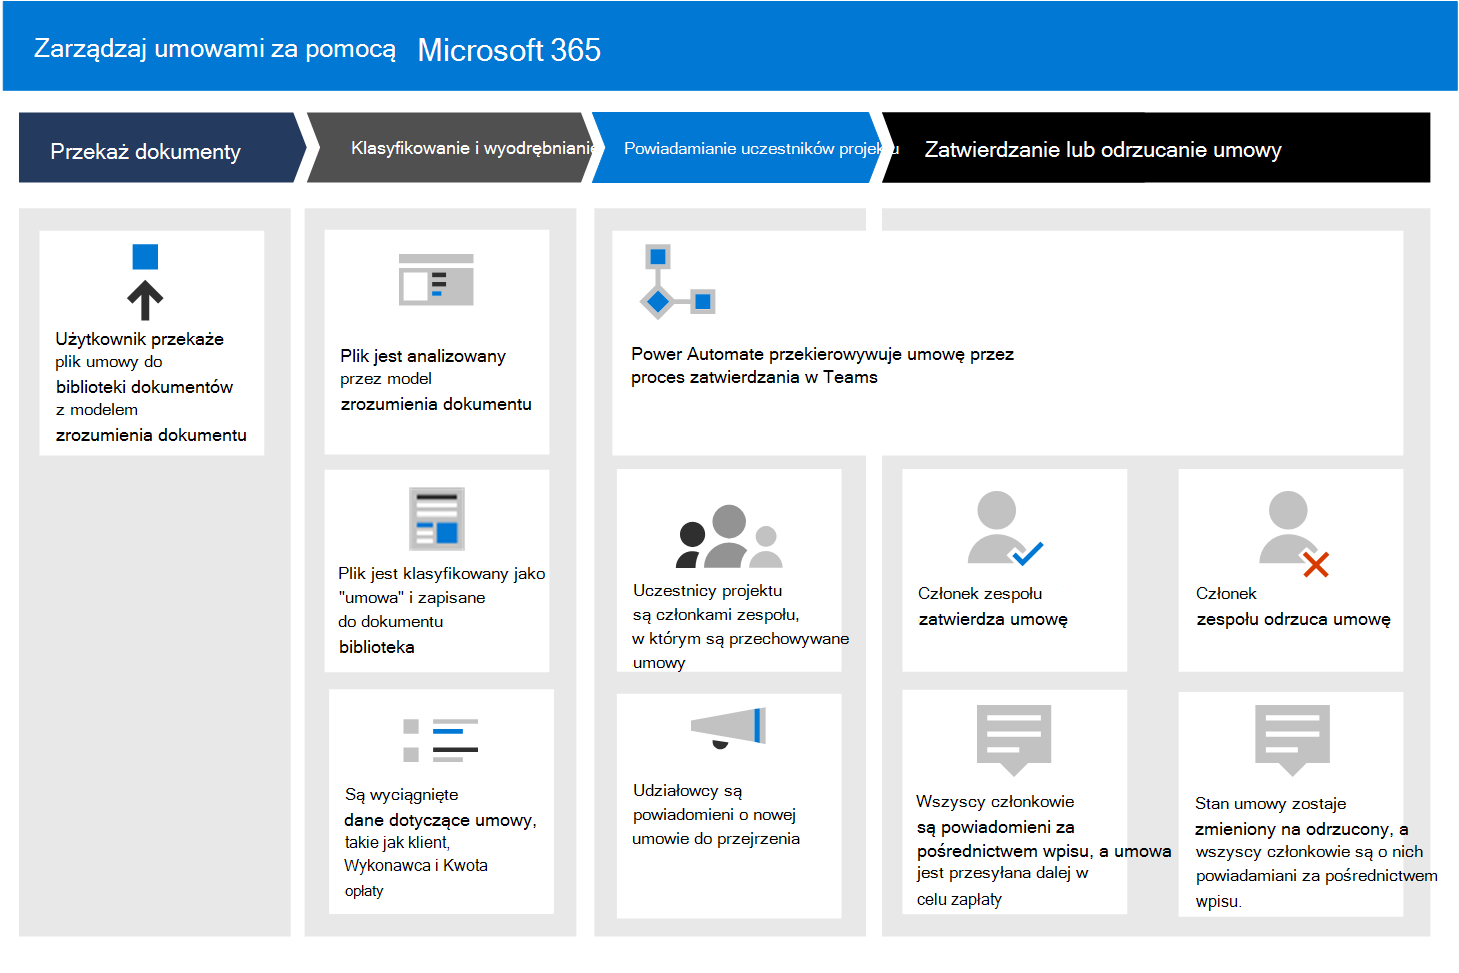Click 'Użytkownik przekaże' card text
The height and width of the screenshot is (973, 1459).
tap(139, 339)
